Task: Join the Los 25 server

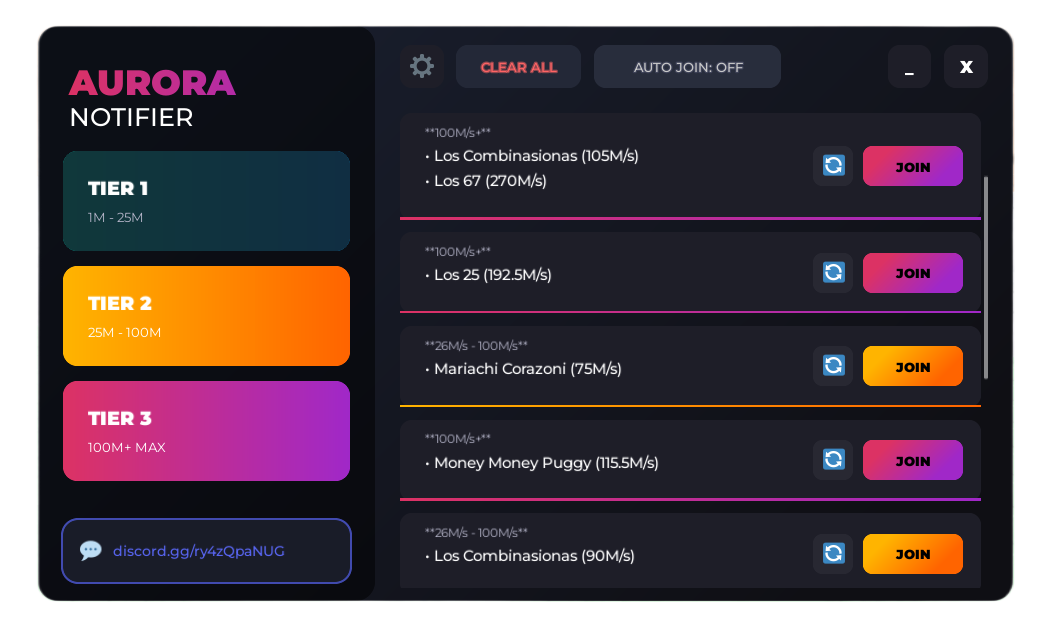Action: (x=912, y=273)
